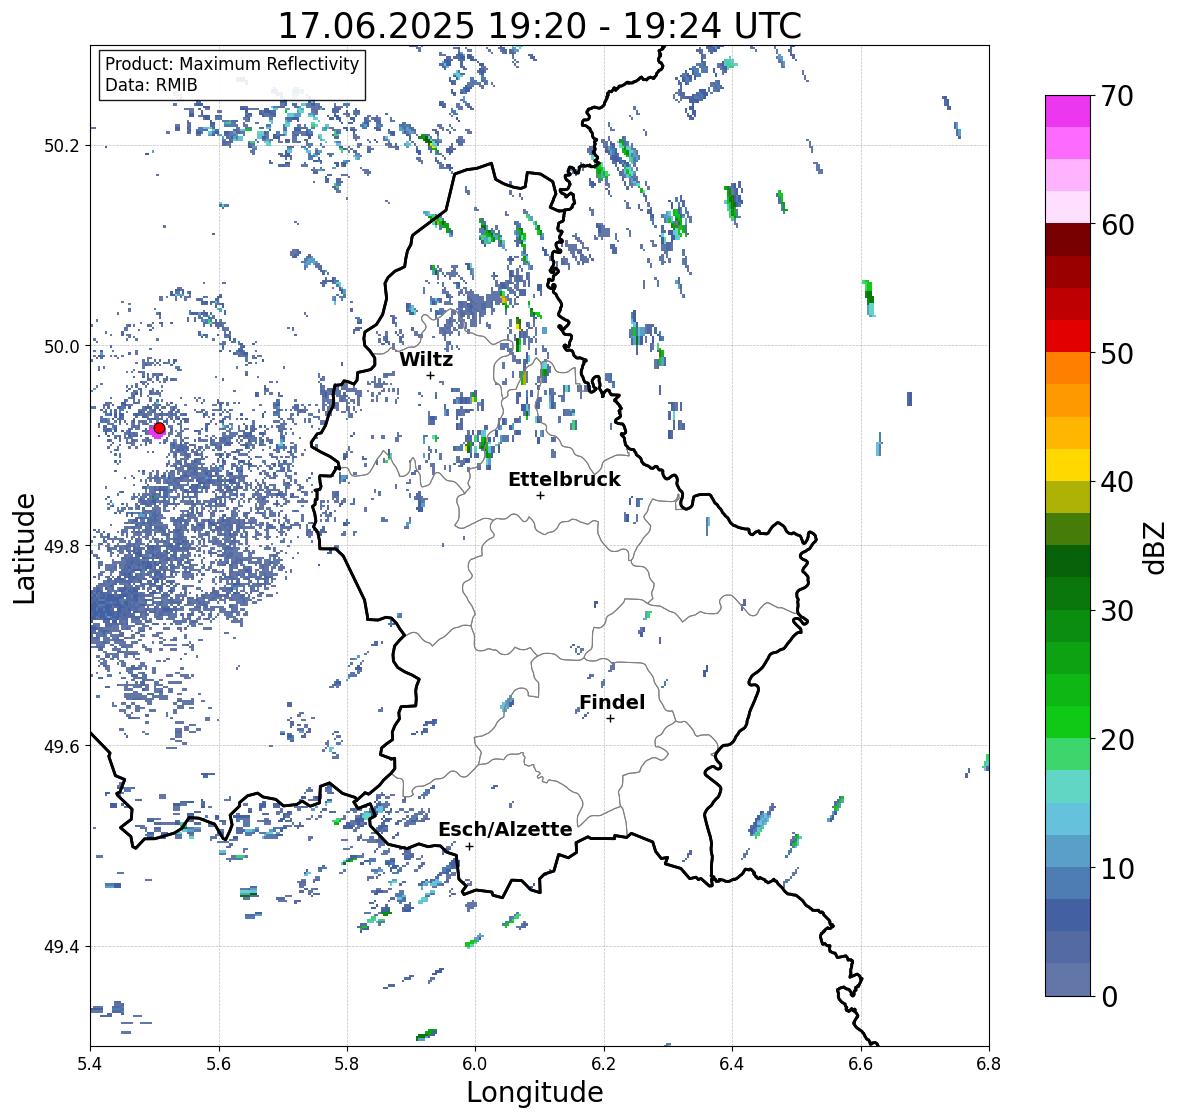Click the plus marker under Findel
Screen dimensions: 1179x1117
click(611, 719)
